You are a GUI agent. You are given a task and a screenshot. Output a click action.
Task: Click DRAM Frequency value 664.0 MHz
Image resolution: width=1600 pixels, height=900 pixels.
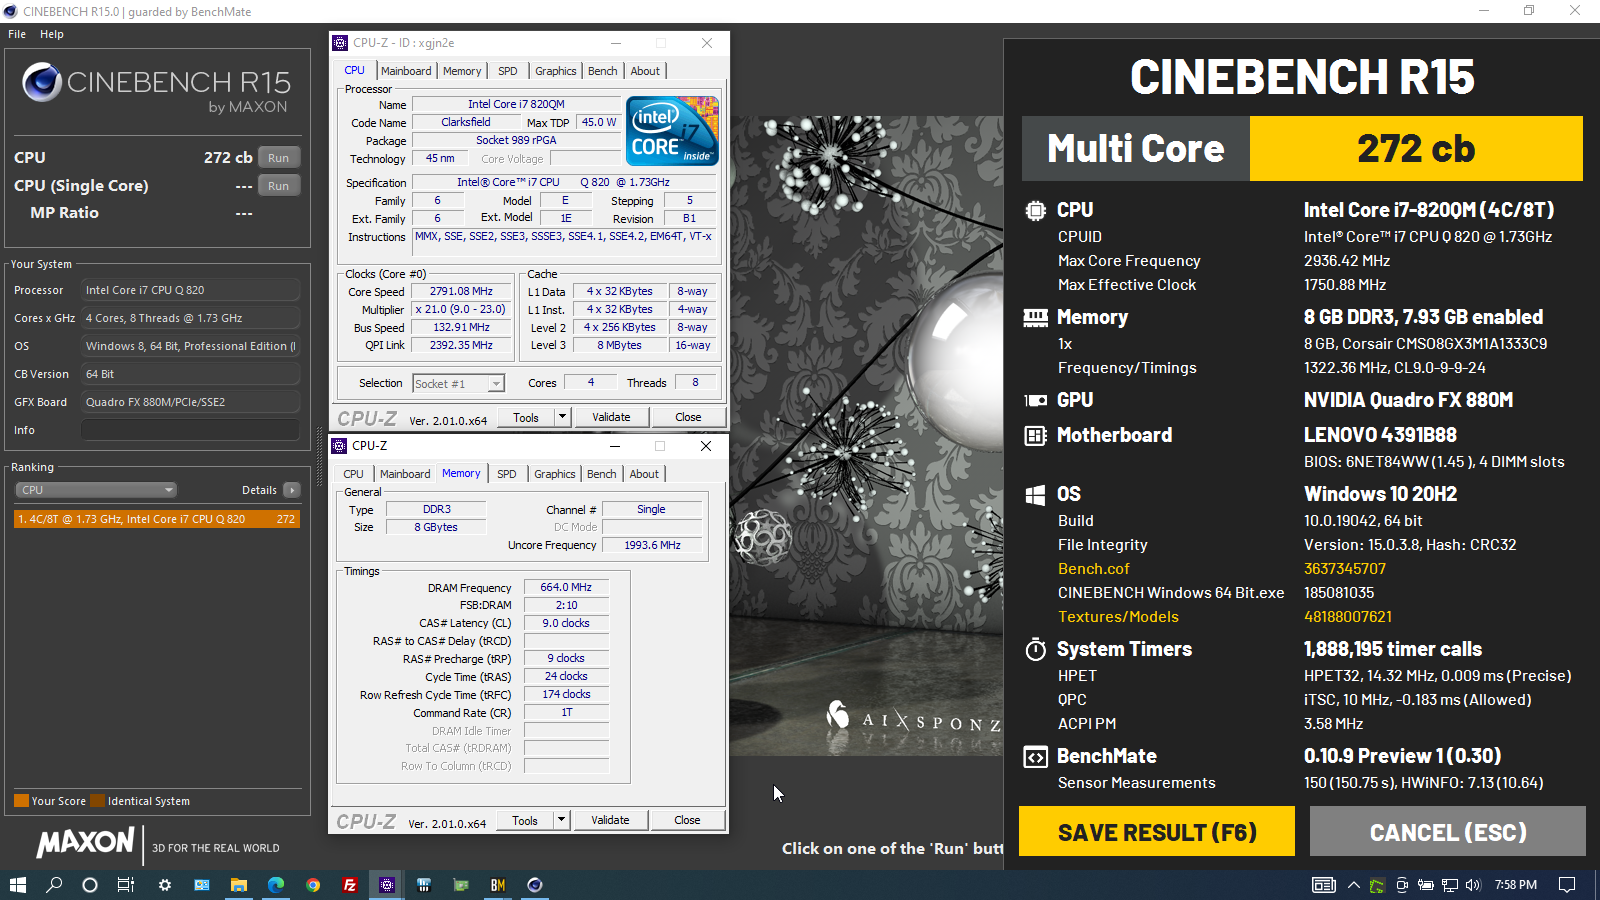(566, 587)
